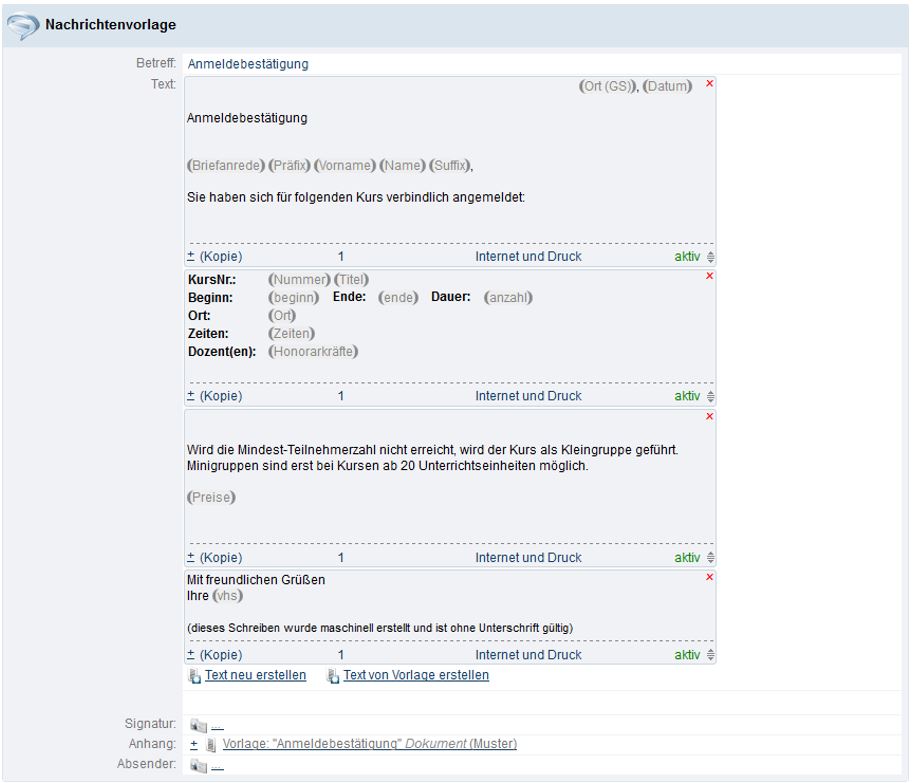The width and height of the screenshot is (918, 783).
Task: Delete the 'Mit freundlichen Grüßen' block
Action: (709, 577)
